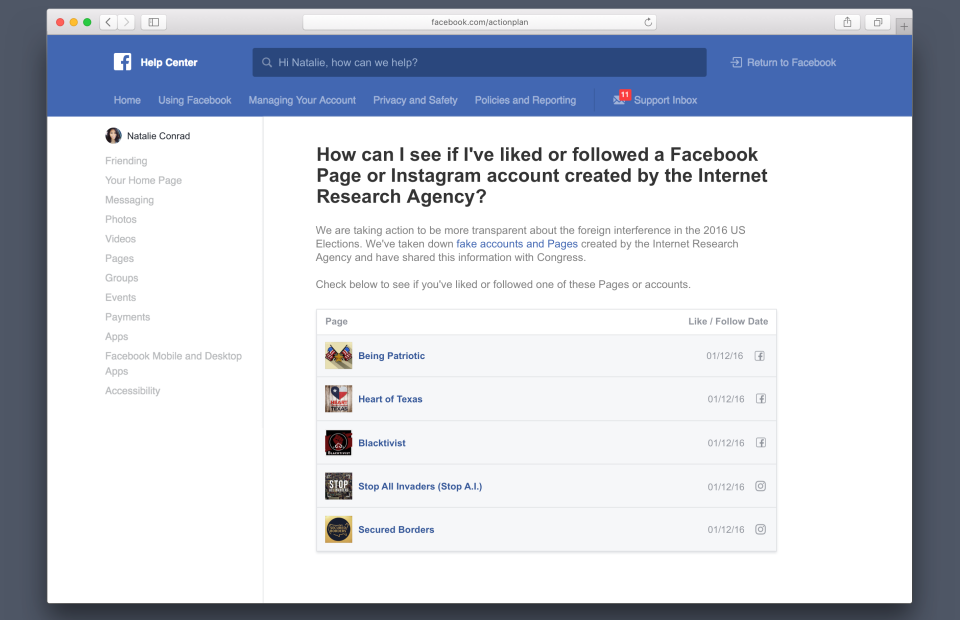Select Facebook Mobile and Desktop Apps in sidebar

tap(173, 364)
